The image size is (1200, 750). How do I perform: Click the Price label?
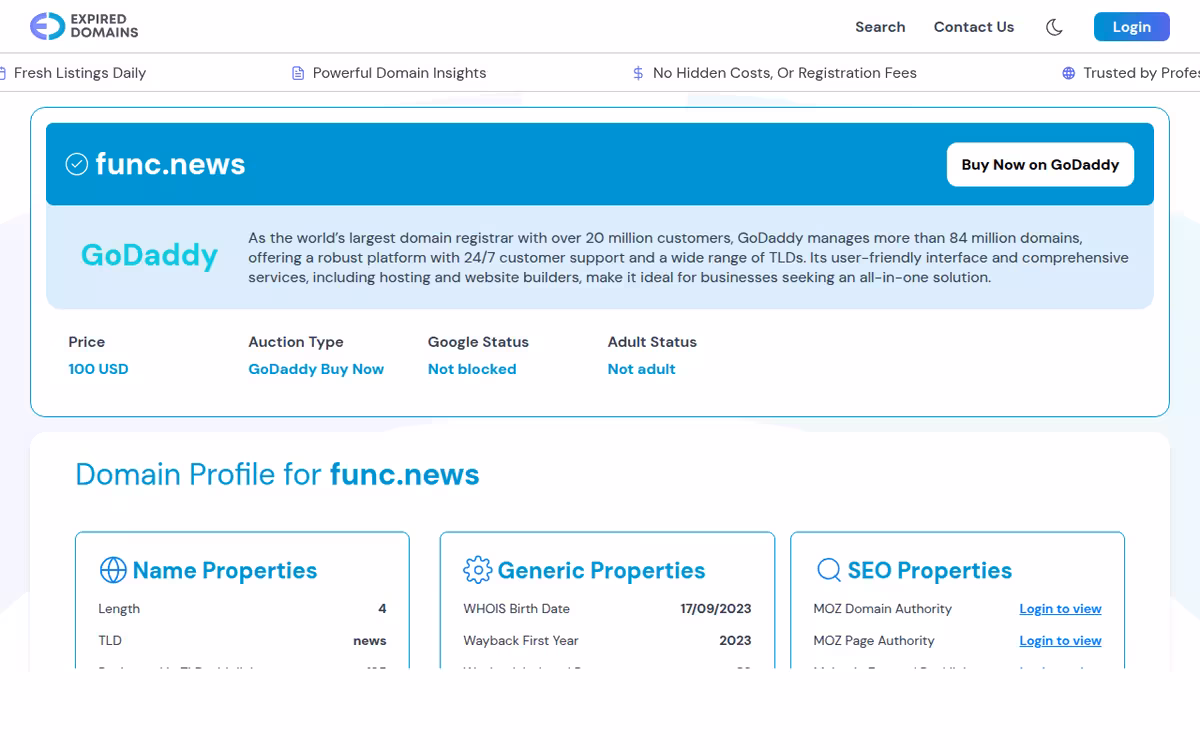(86, 342)
